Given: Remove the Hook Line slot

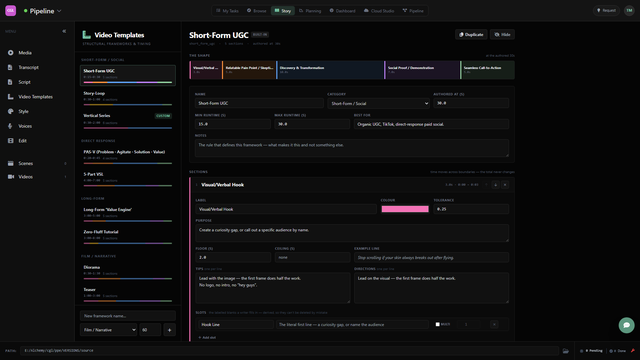Looking at the screenshot, I should pos(494,324).
